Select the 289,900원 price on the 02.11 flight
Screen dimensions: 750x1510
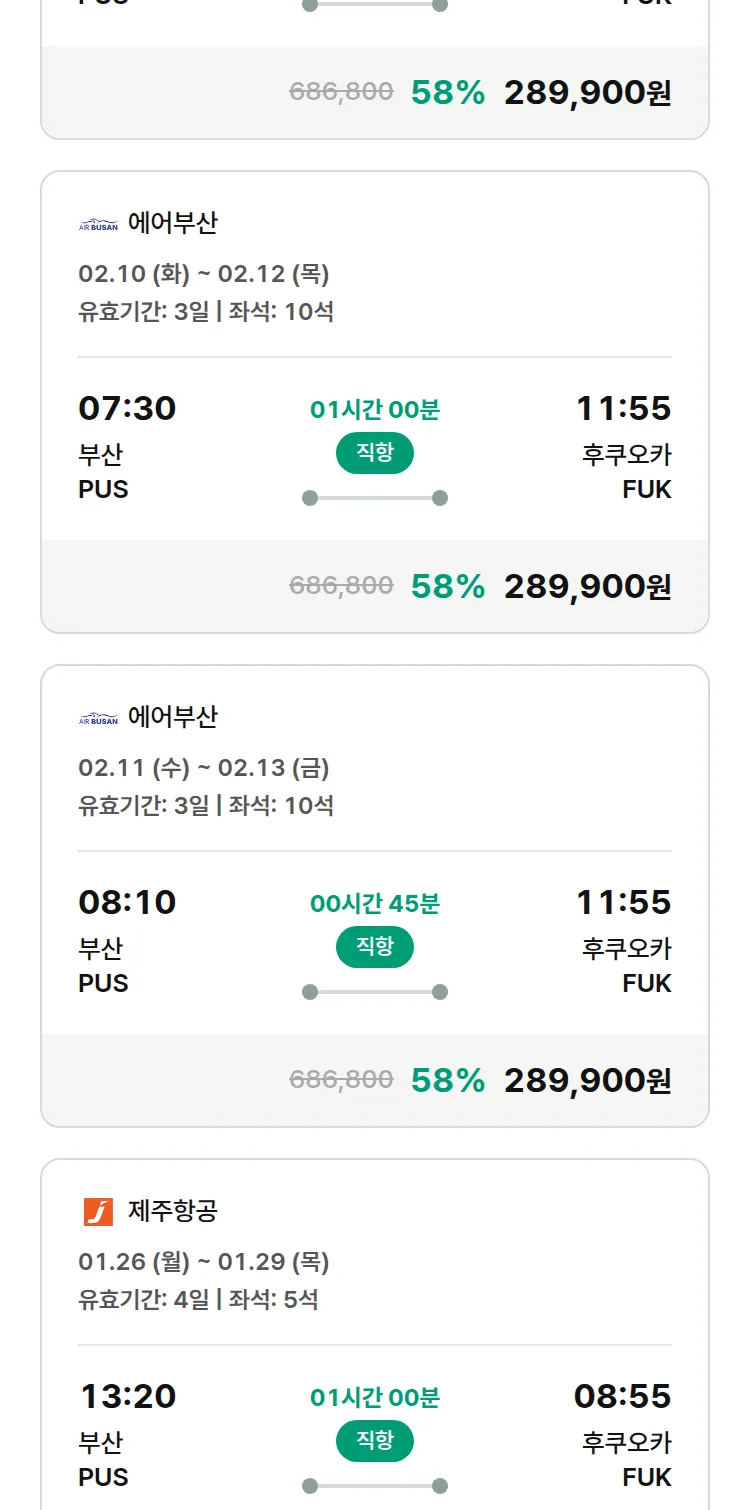587,1081
